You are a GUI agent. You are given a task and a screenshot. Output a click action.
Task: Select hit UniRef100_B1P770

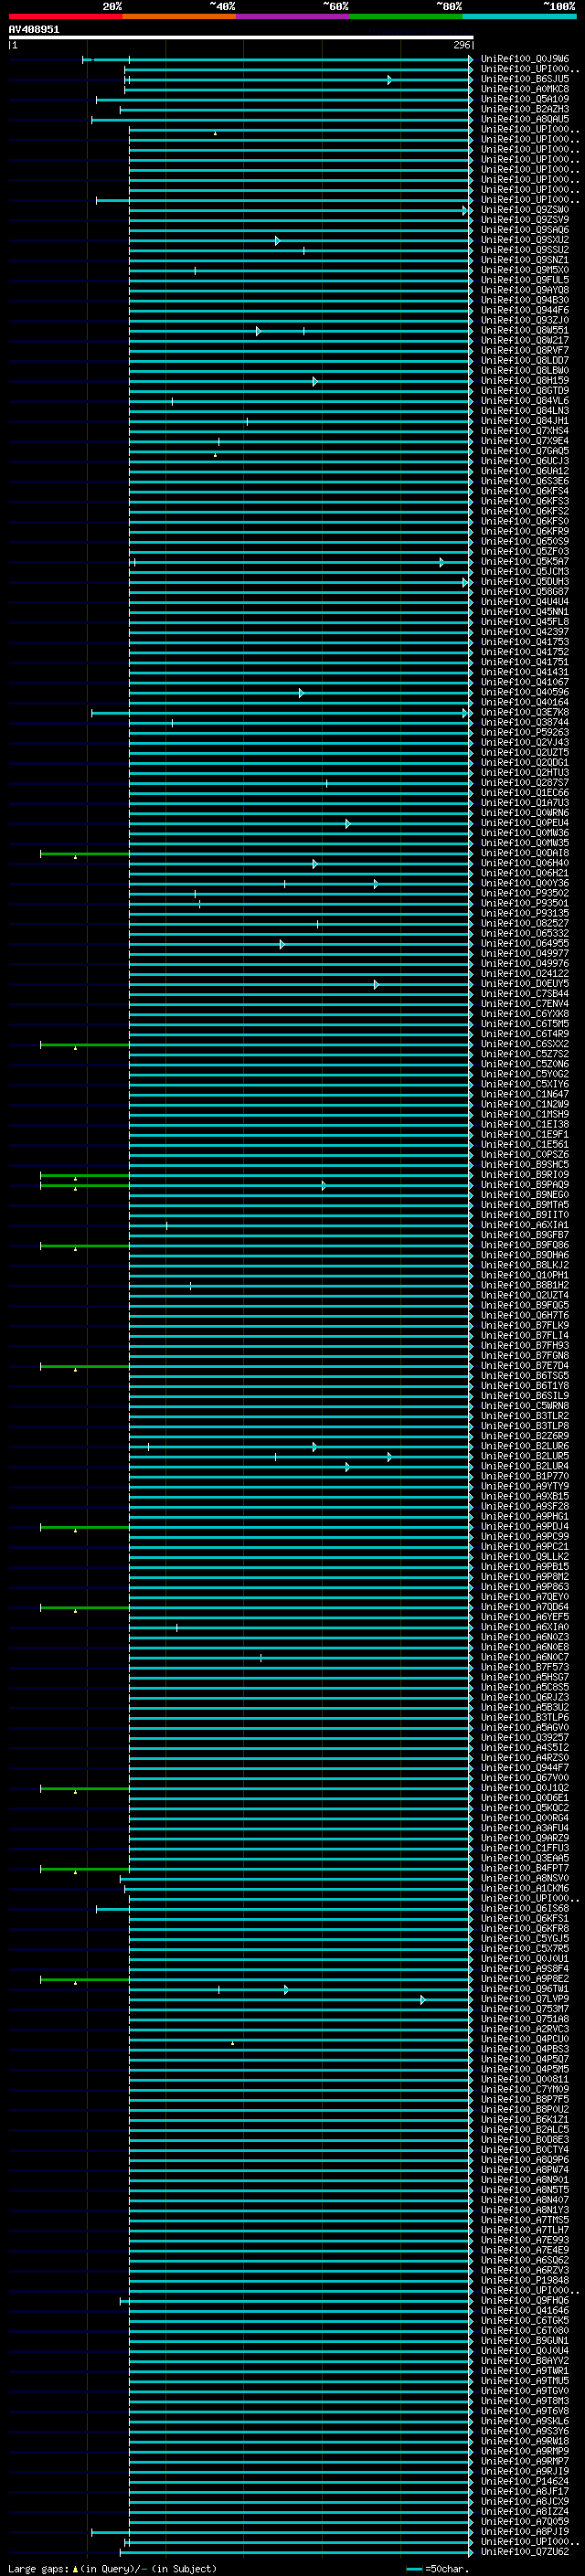click(x=525, y=1476)
